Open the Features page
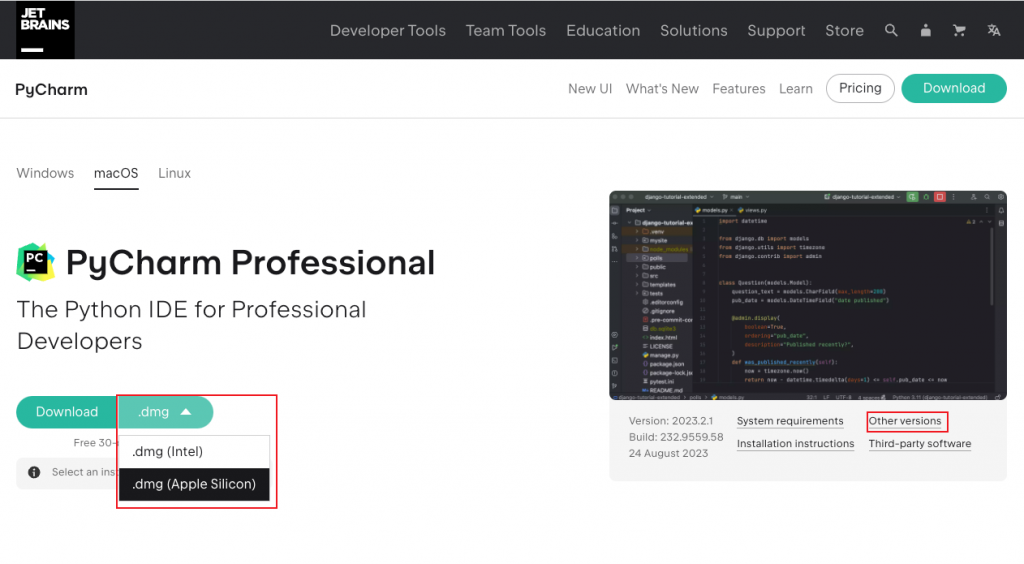 (x=739, y=89)
